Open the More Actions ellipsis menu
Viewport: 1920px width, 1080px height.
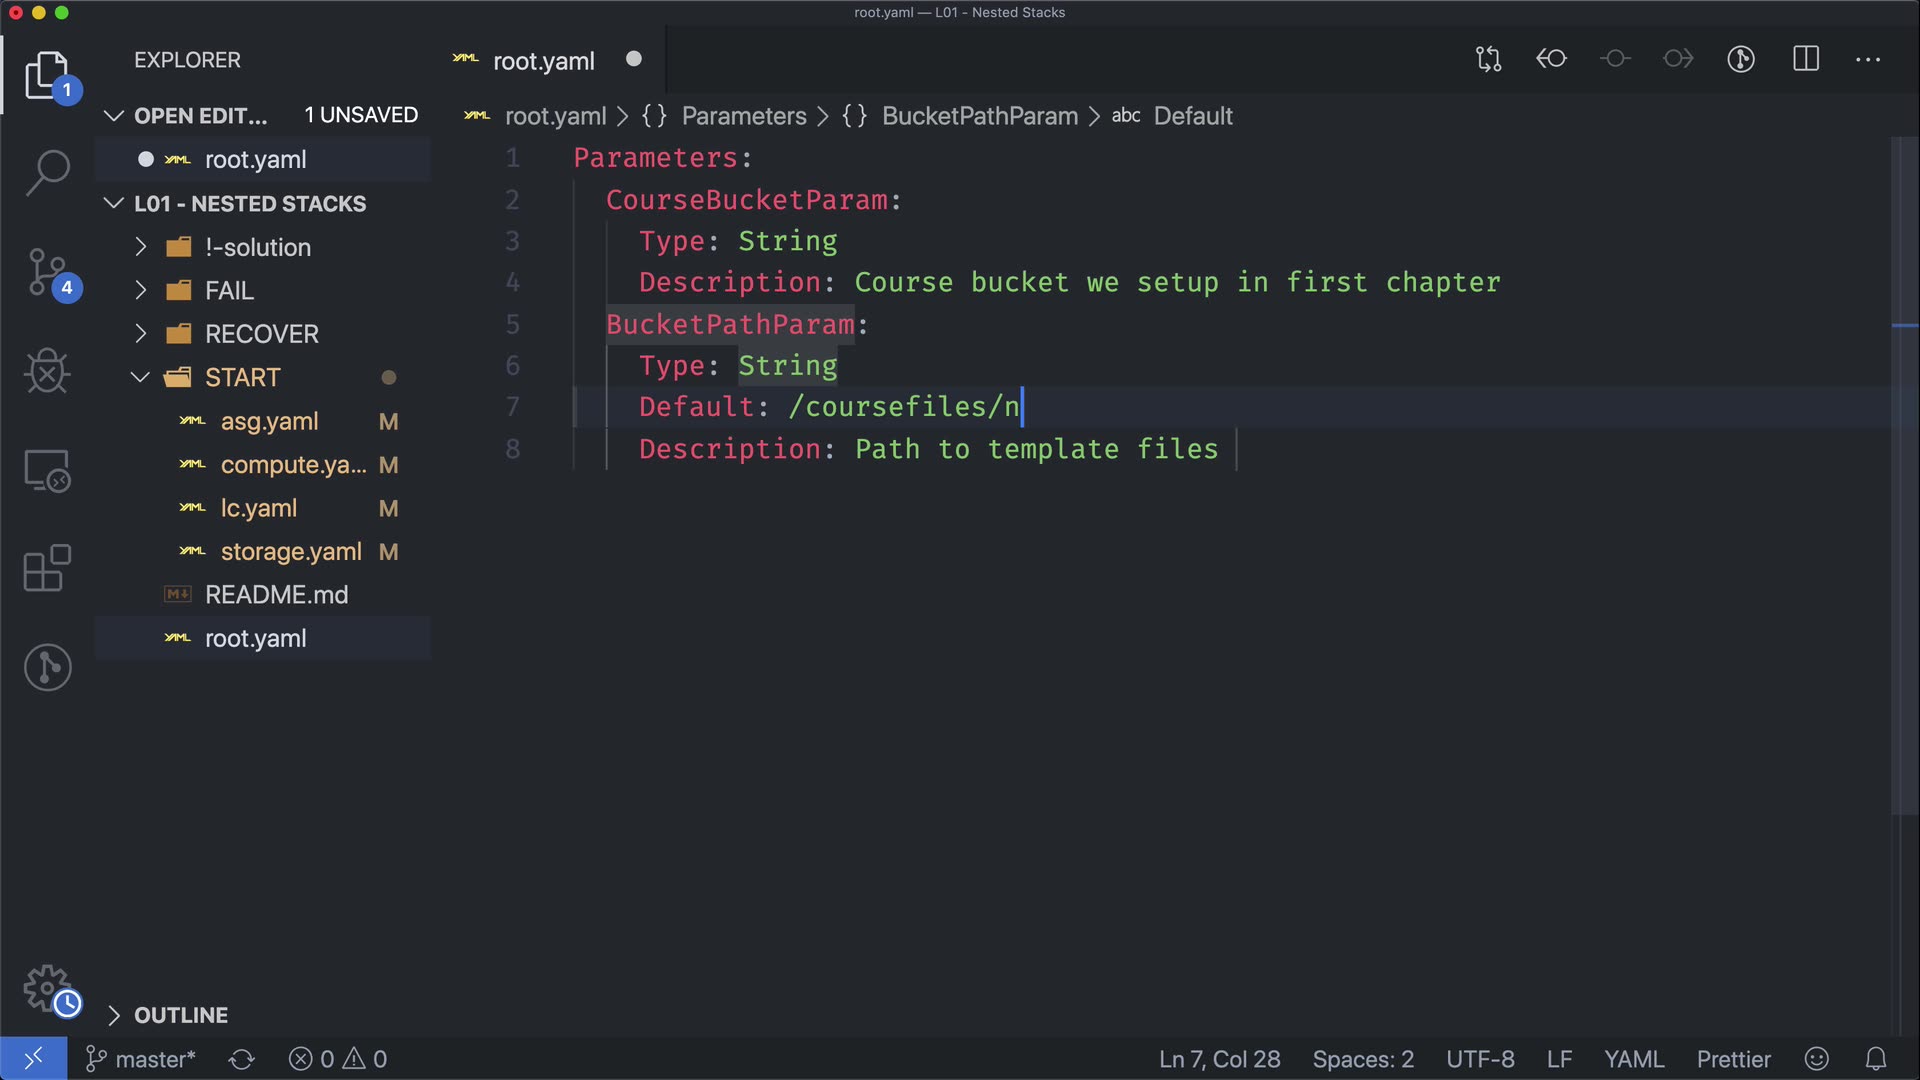1867,59
